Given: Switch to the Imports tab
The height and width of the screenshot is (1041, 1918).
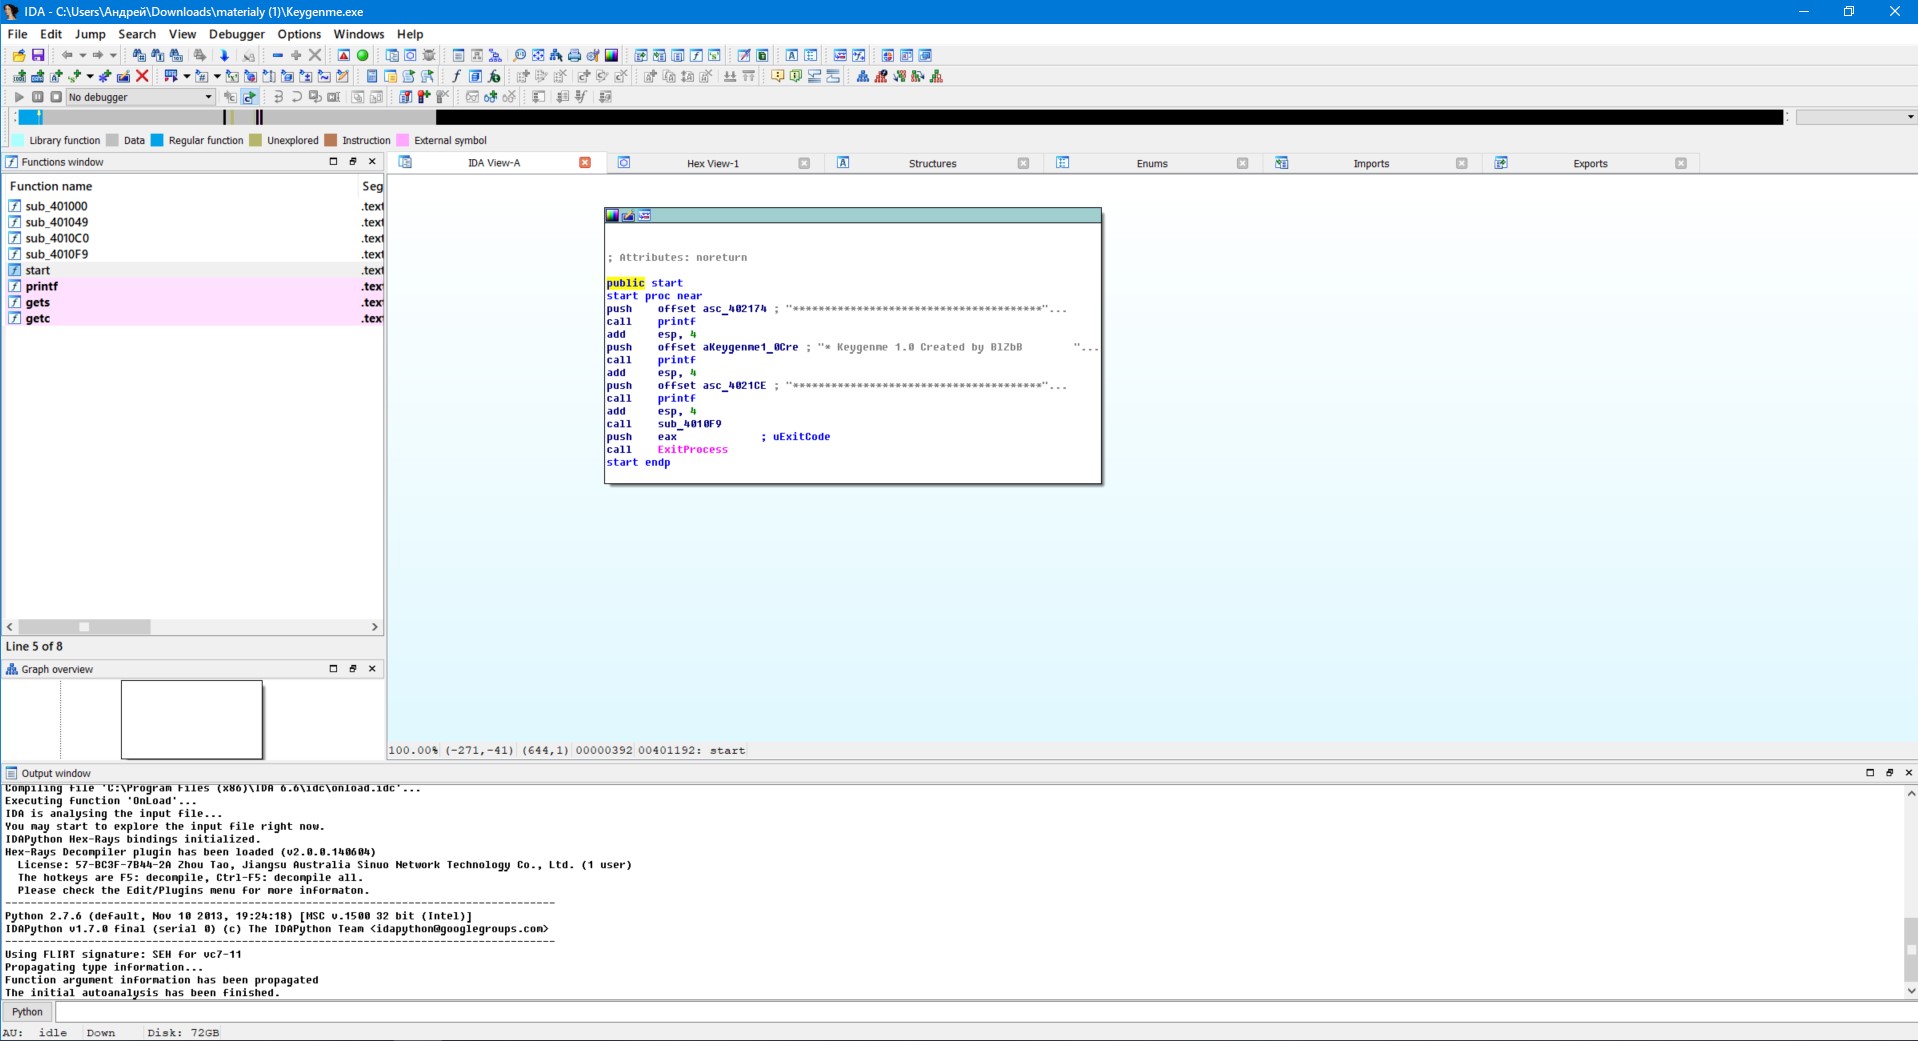Looking at the screenshot, I should coord(1371,163).
